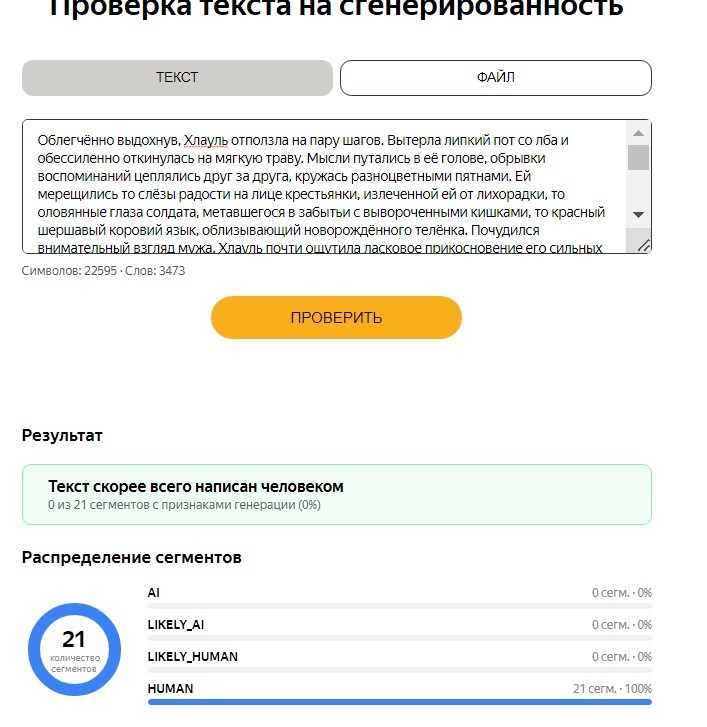Click the HUMAN category label
The width and height of the screenshot is (707, 727).
[x=170, y=689]
